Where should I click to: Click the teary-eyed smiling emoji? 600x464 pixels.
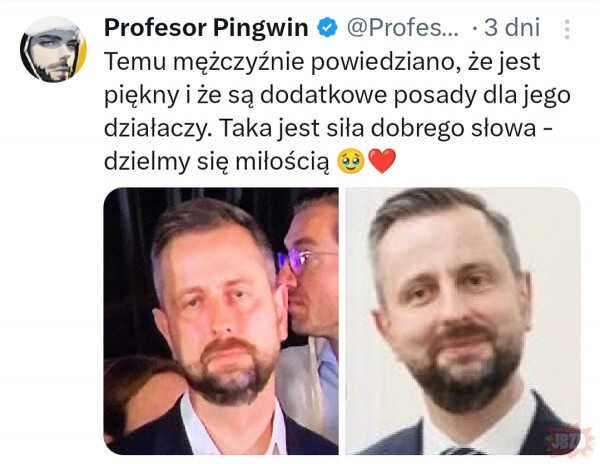pyautogui.click(x=351, y=161)
